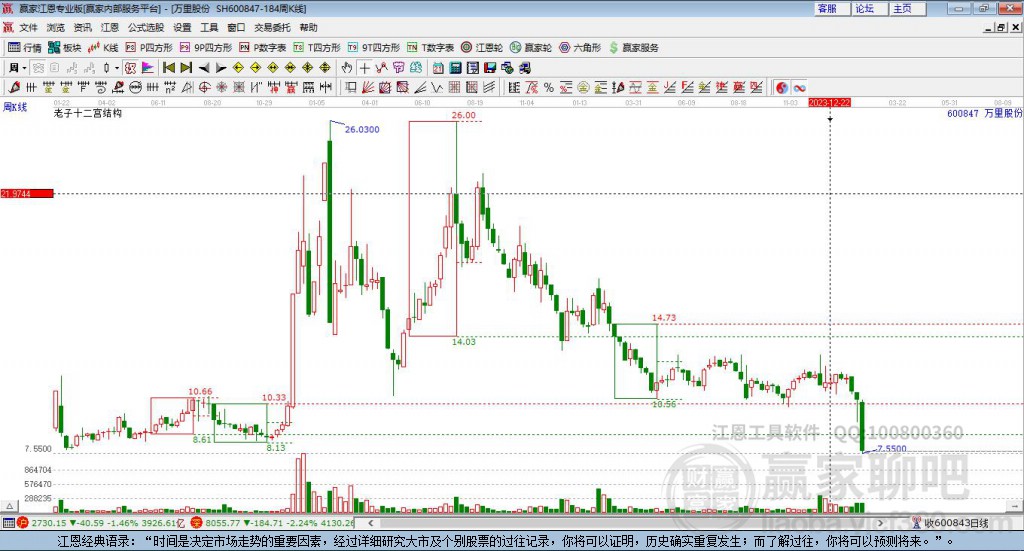Click the save disk icon

click(x=490, y=68)
